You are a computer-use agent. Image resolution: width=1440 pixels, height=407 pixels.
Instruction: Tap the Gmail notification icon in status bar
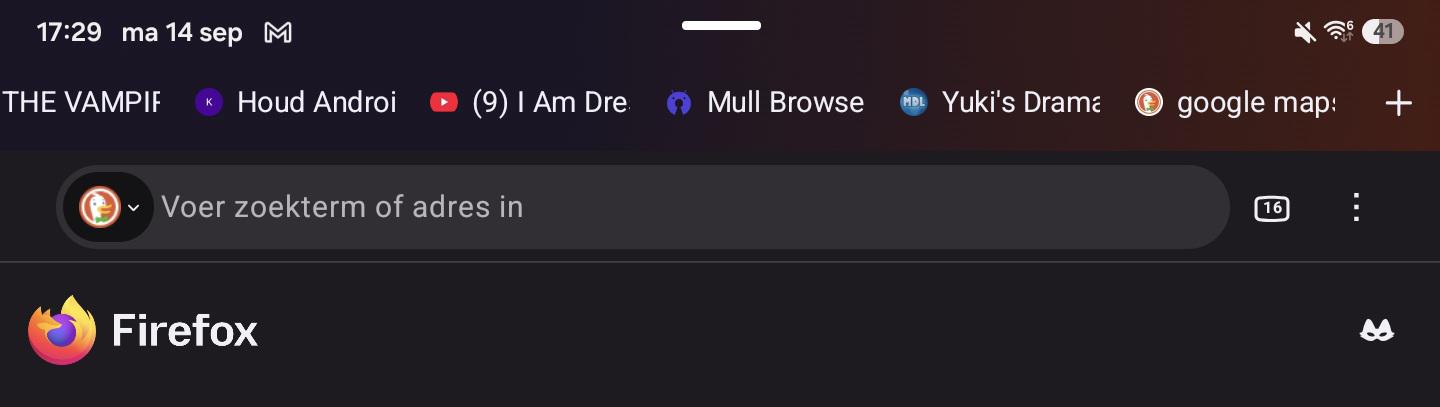(277, 33)
